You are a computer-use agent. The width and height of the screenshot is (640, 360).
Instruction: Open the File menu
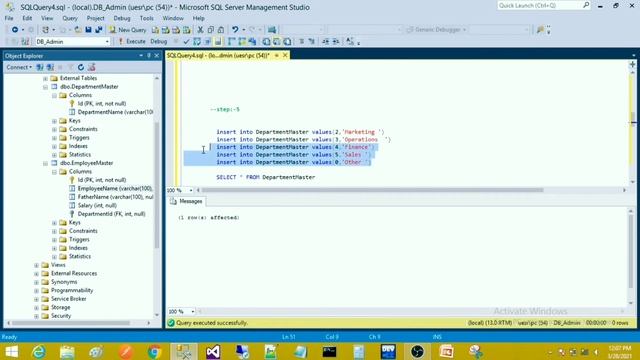click(9, 18)
